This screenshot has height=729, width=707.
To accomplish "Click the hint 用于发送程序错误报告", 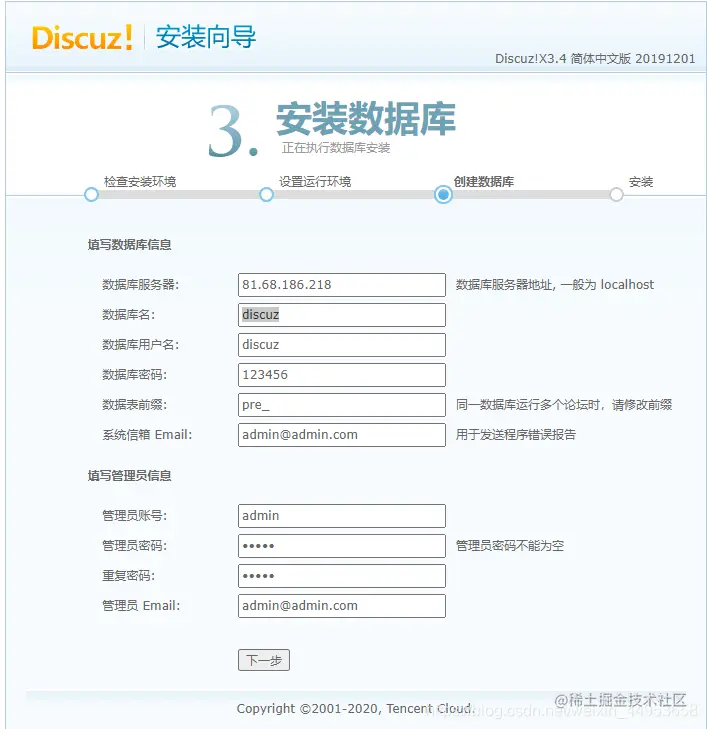I will click(515, 435).
